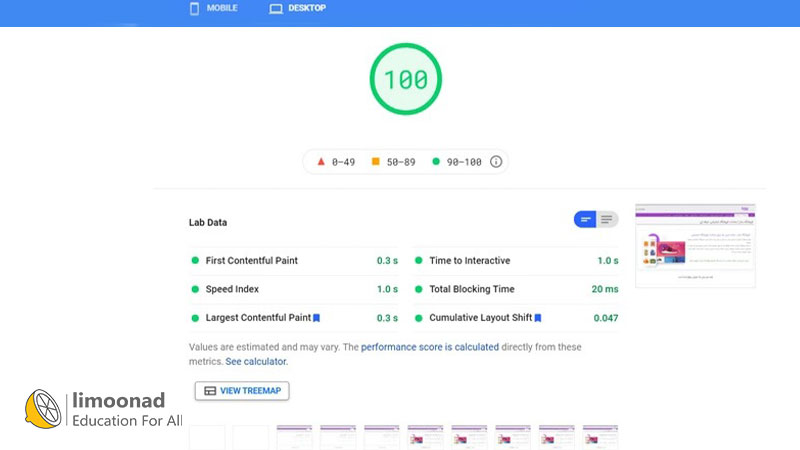Click the treemap icon in VIEW TREEMAP button
Screen dimensions: 800x450
click(x=210, y=391)
